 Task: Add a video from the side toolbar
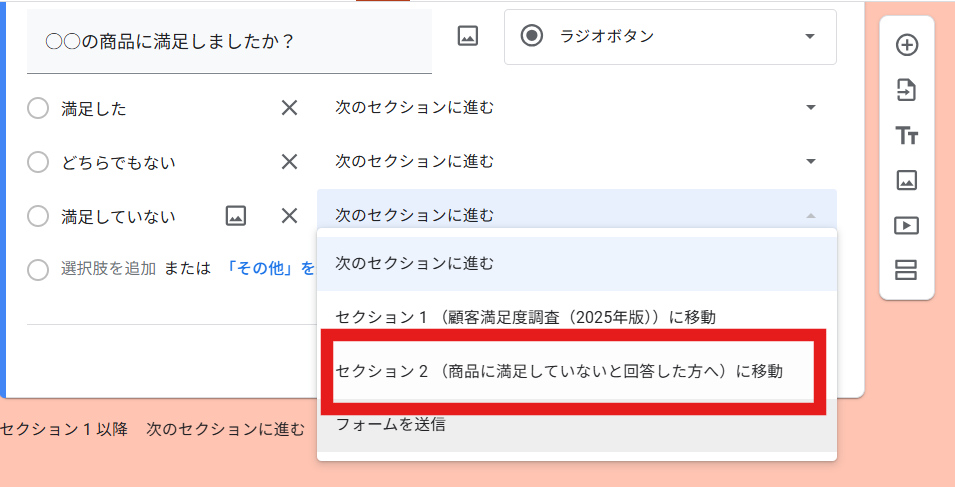(x=907, y=225)
